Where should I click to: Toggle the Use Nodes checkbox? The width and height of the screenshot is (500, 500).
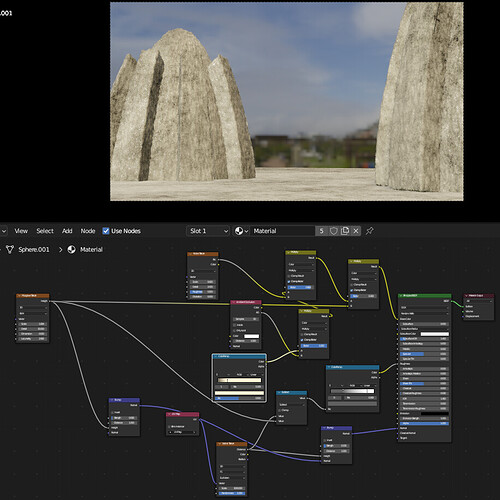[106, 231]
